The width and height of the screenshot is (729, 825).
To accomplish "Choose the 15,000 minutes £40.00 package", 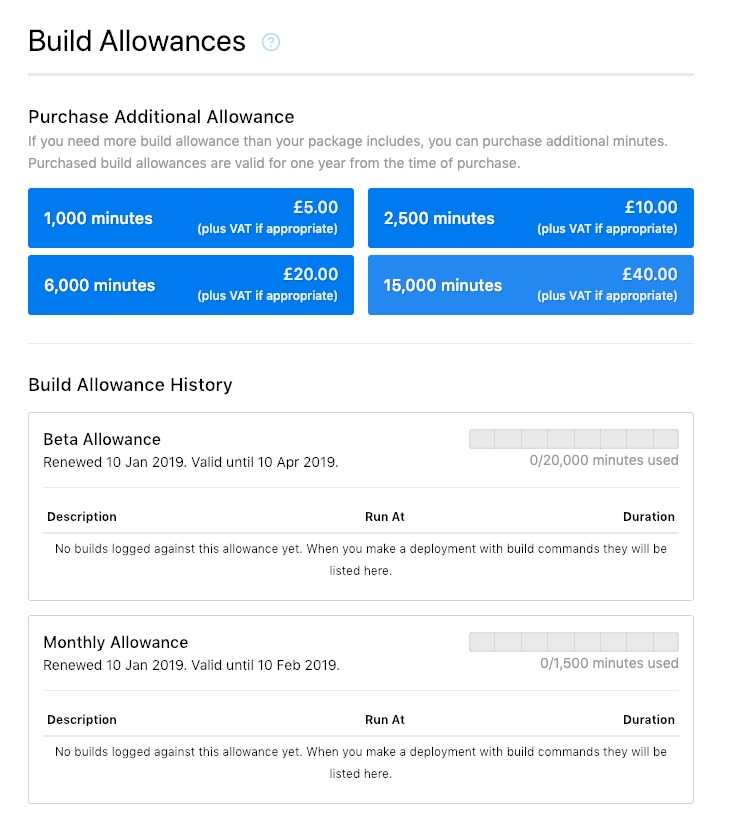I will pyautogui.click(x=531, y=285).
